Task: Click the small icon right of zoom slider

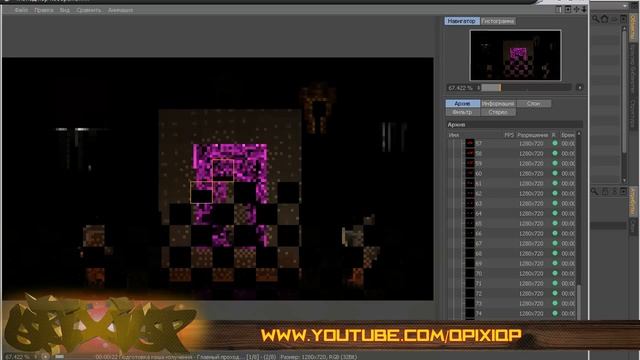Action: 579,87
